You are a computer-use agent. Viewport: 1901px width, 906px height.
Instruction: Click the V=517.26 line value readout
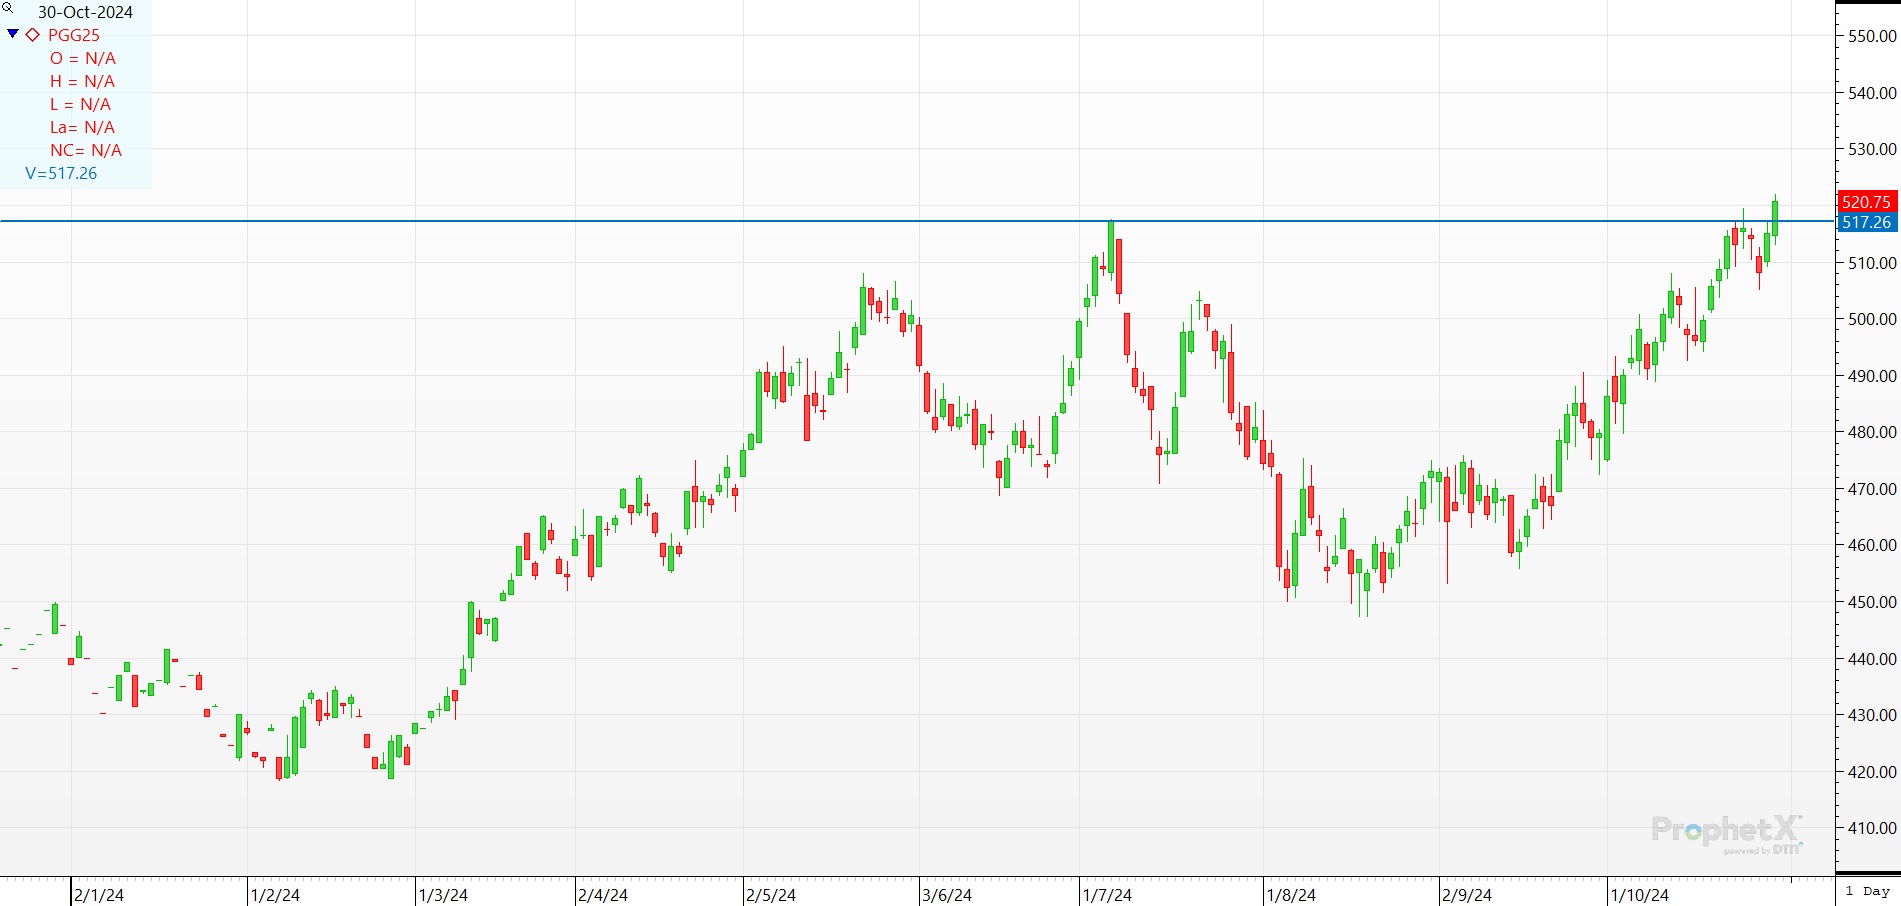tap(61, 173)
